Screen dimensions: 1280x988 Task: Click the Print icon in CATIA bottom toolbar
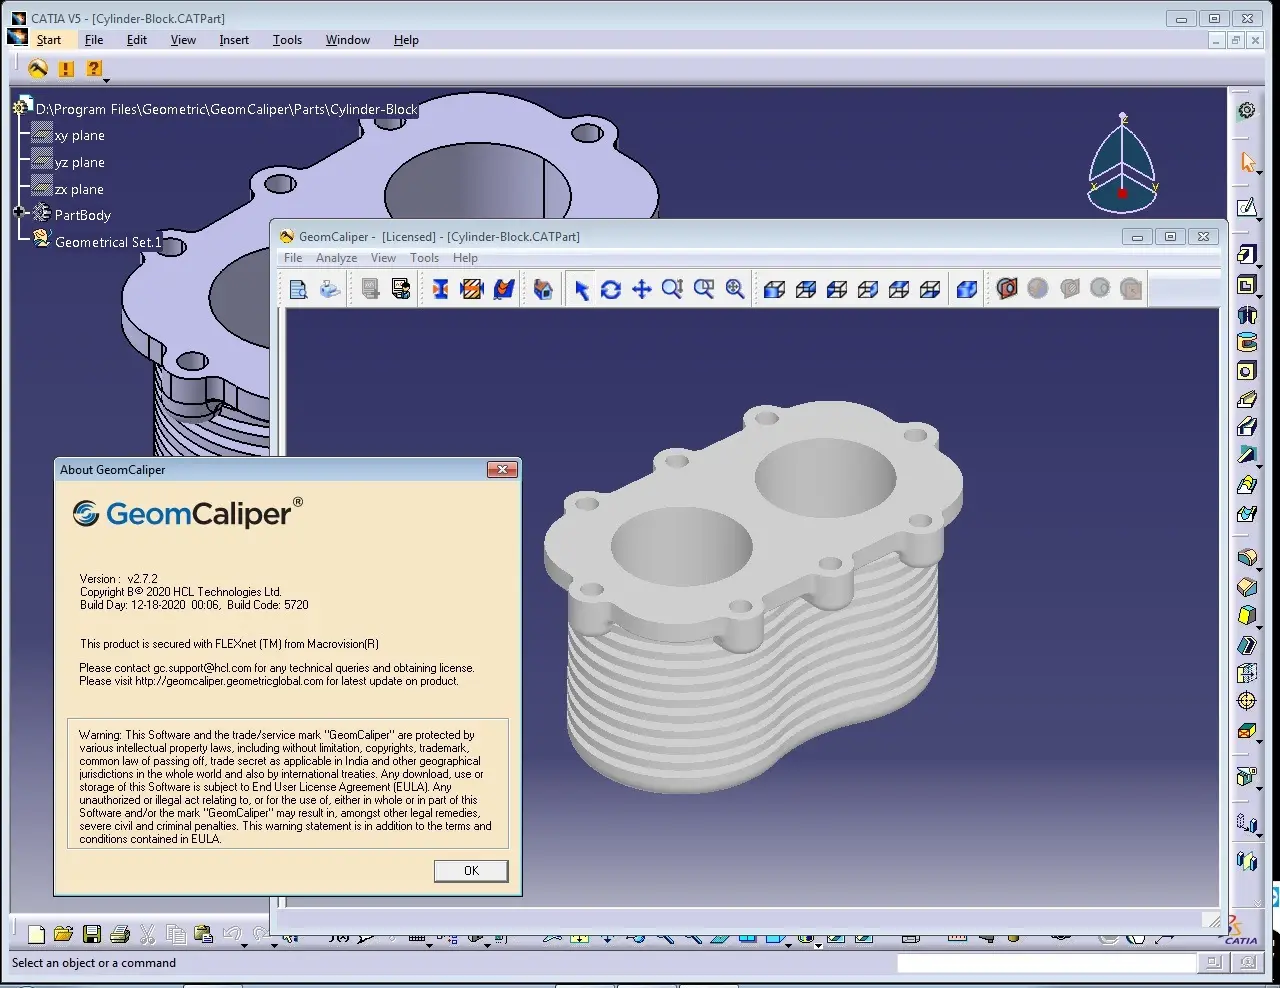coord(120,935)
